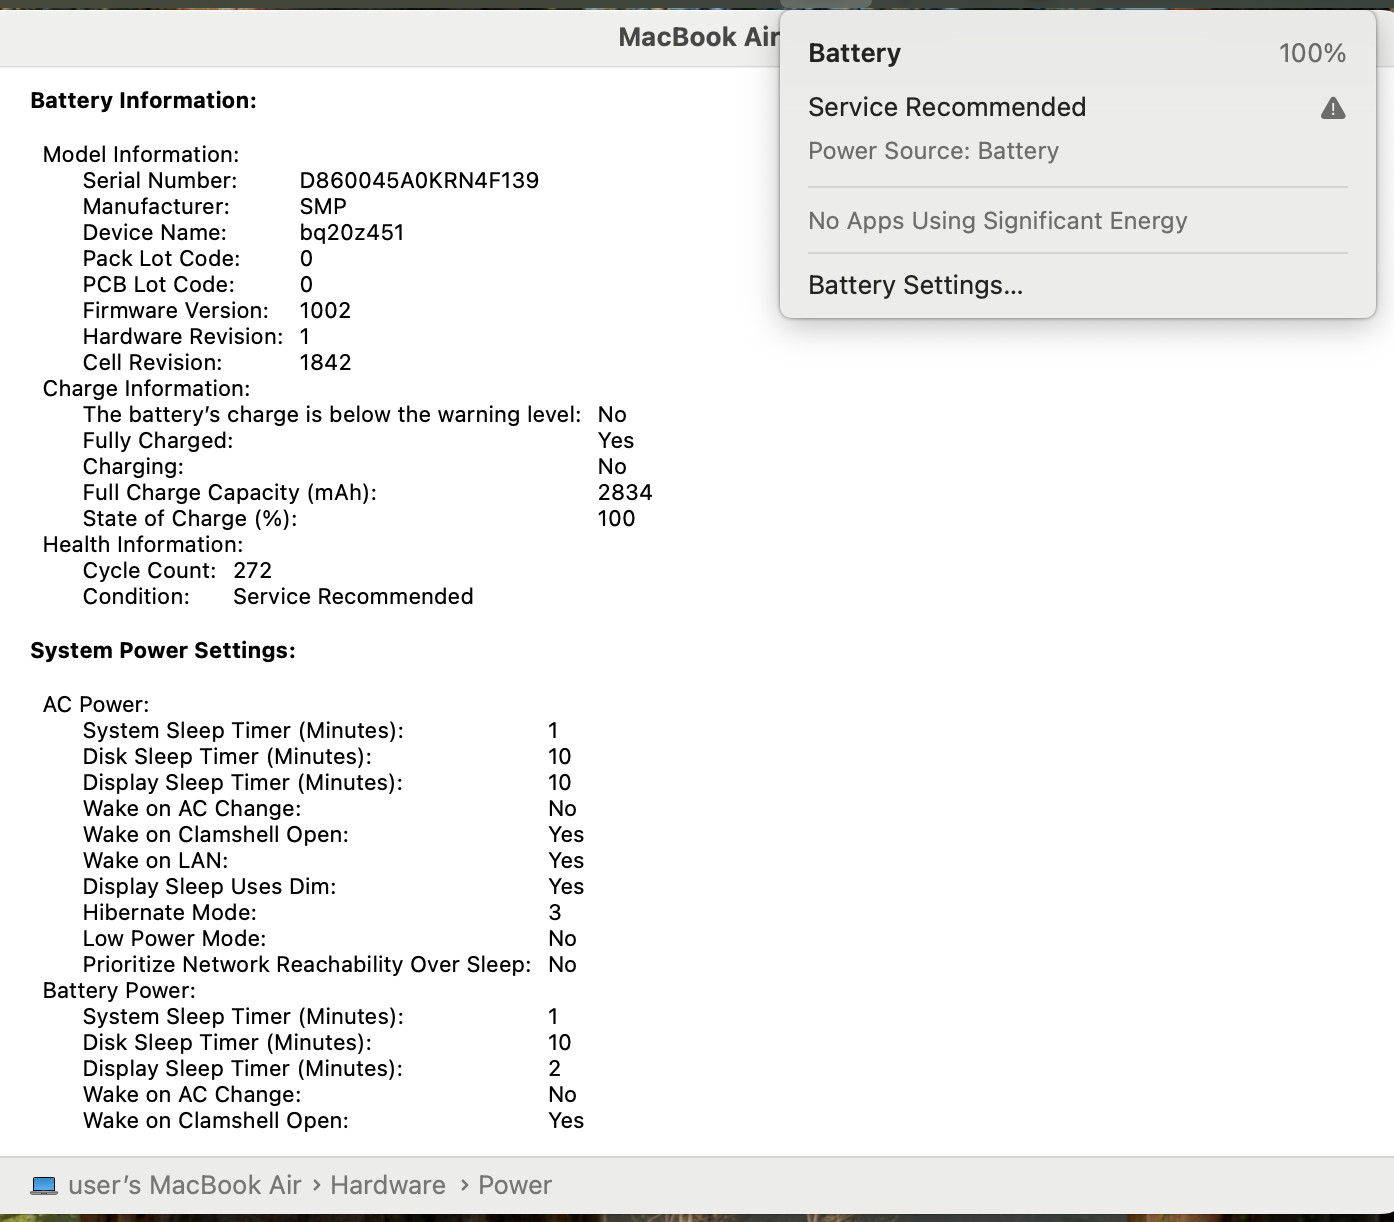Click the MacBook Air window title
Screen dimensions: 1394x1222
(698, 37)
